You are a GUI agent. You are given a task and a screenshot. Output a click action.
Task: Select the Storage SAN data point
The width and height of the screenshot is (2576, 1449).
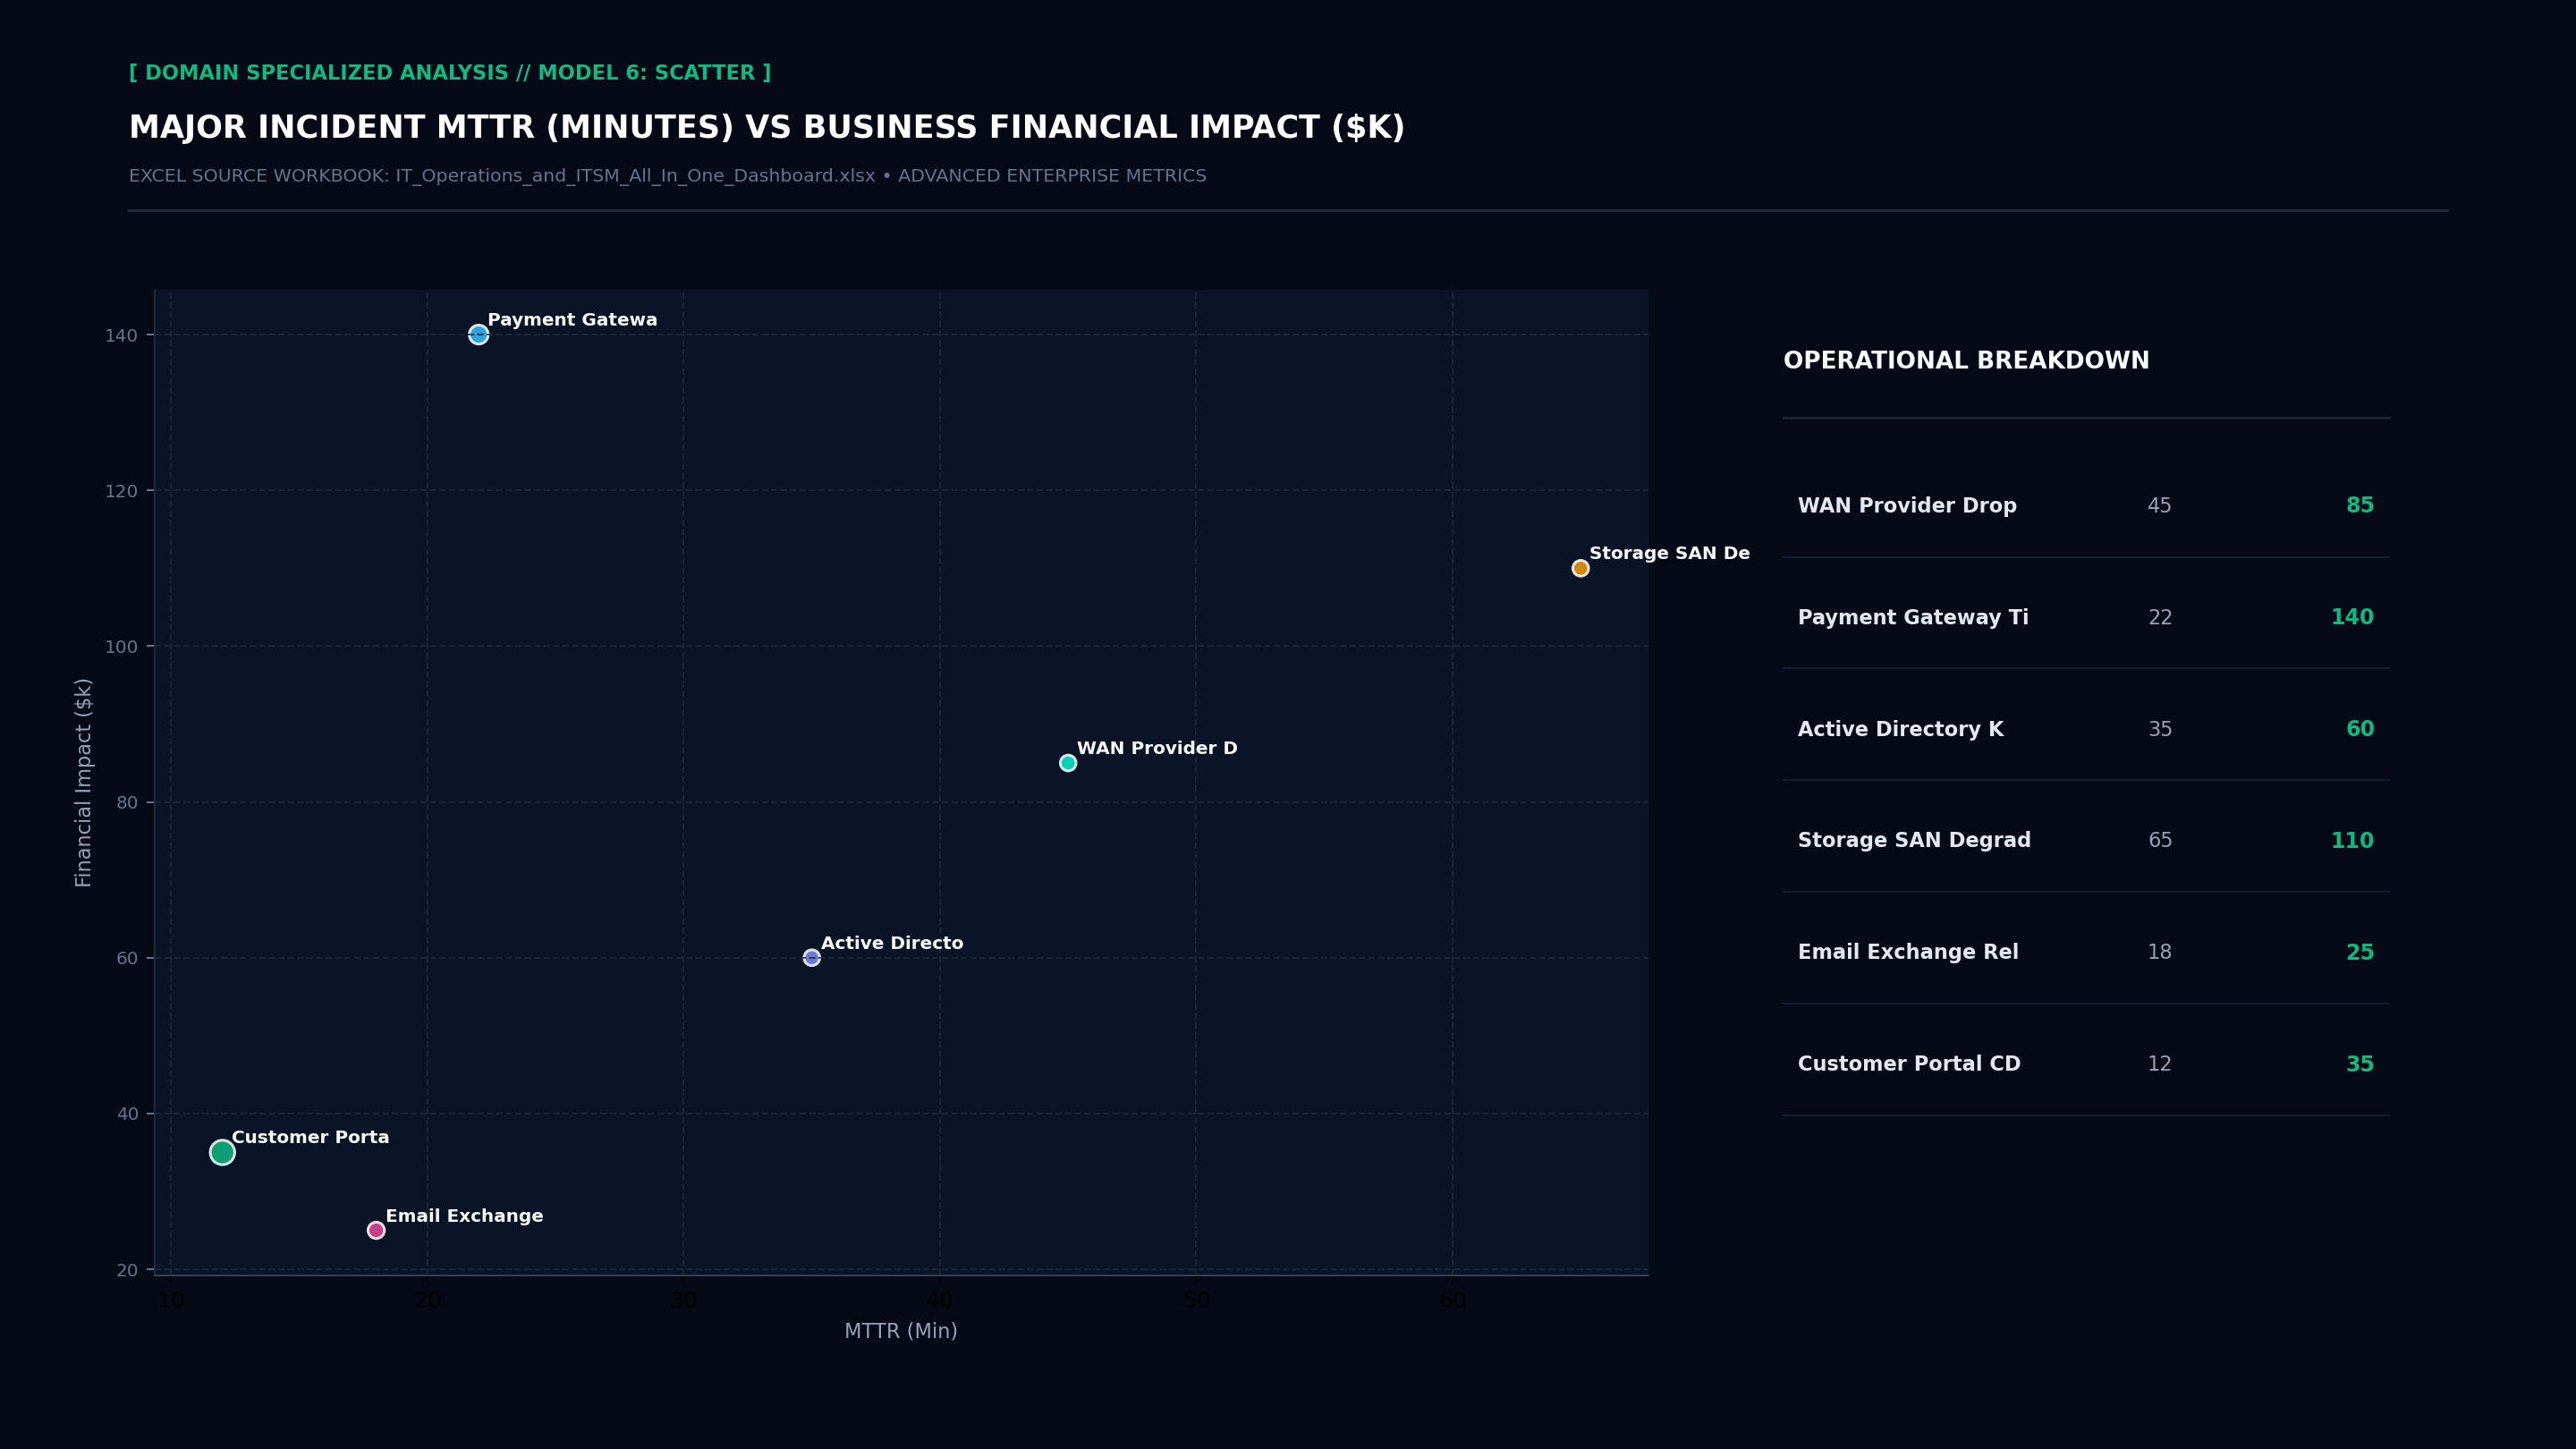1580,568
